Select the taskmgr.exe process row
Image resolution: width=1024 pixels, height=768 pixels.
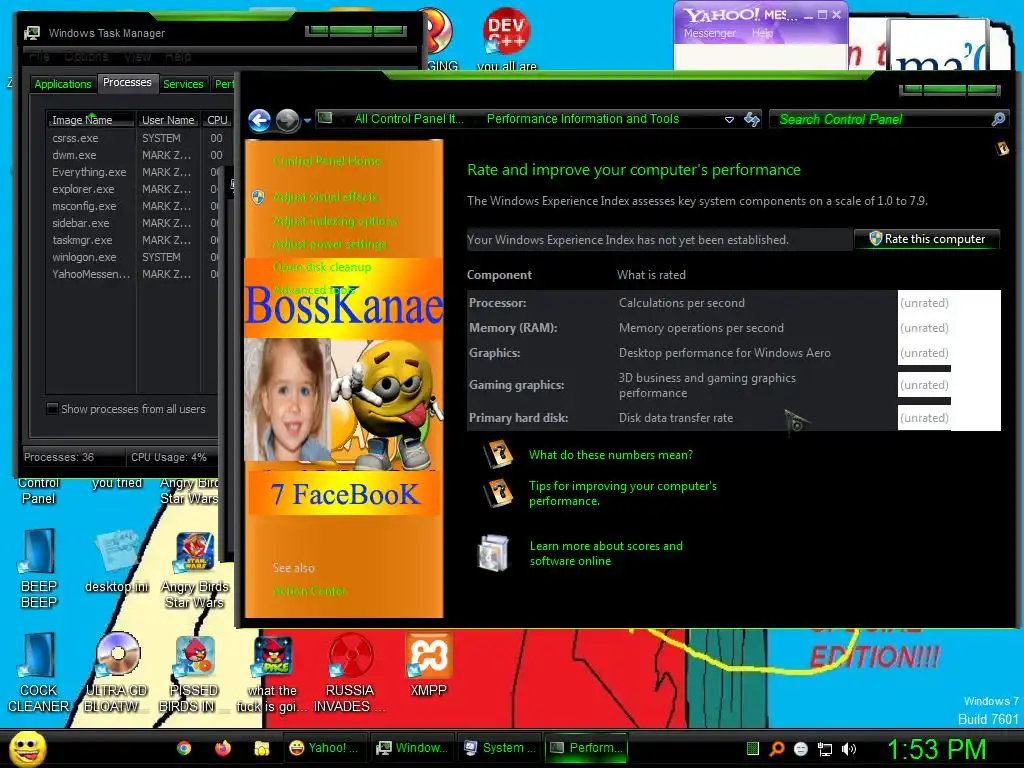pyautogui.click(x=135, y=240)
